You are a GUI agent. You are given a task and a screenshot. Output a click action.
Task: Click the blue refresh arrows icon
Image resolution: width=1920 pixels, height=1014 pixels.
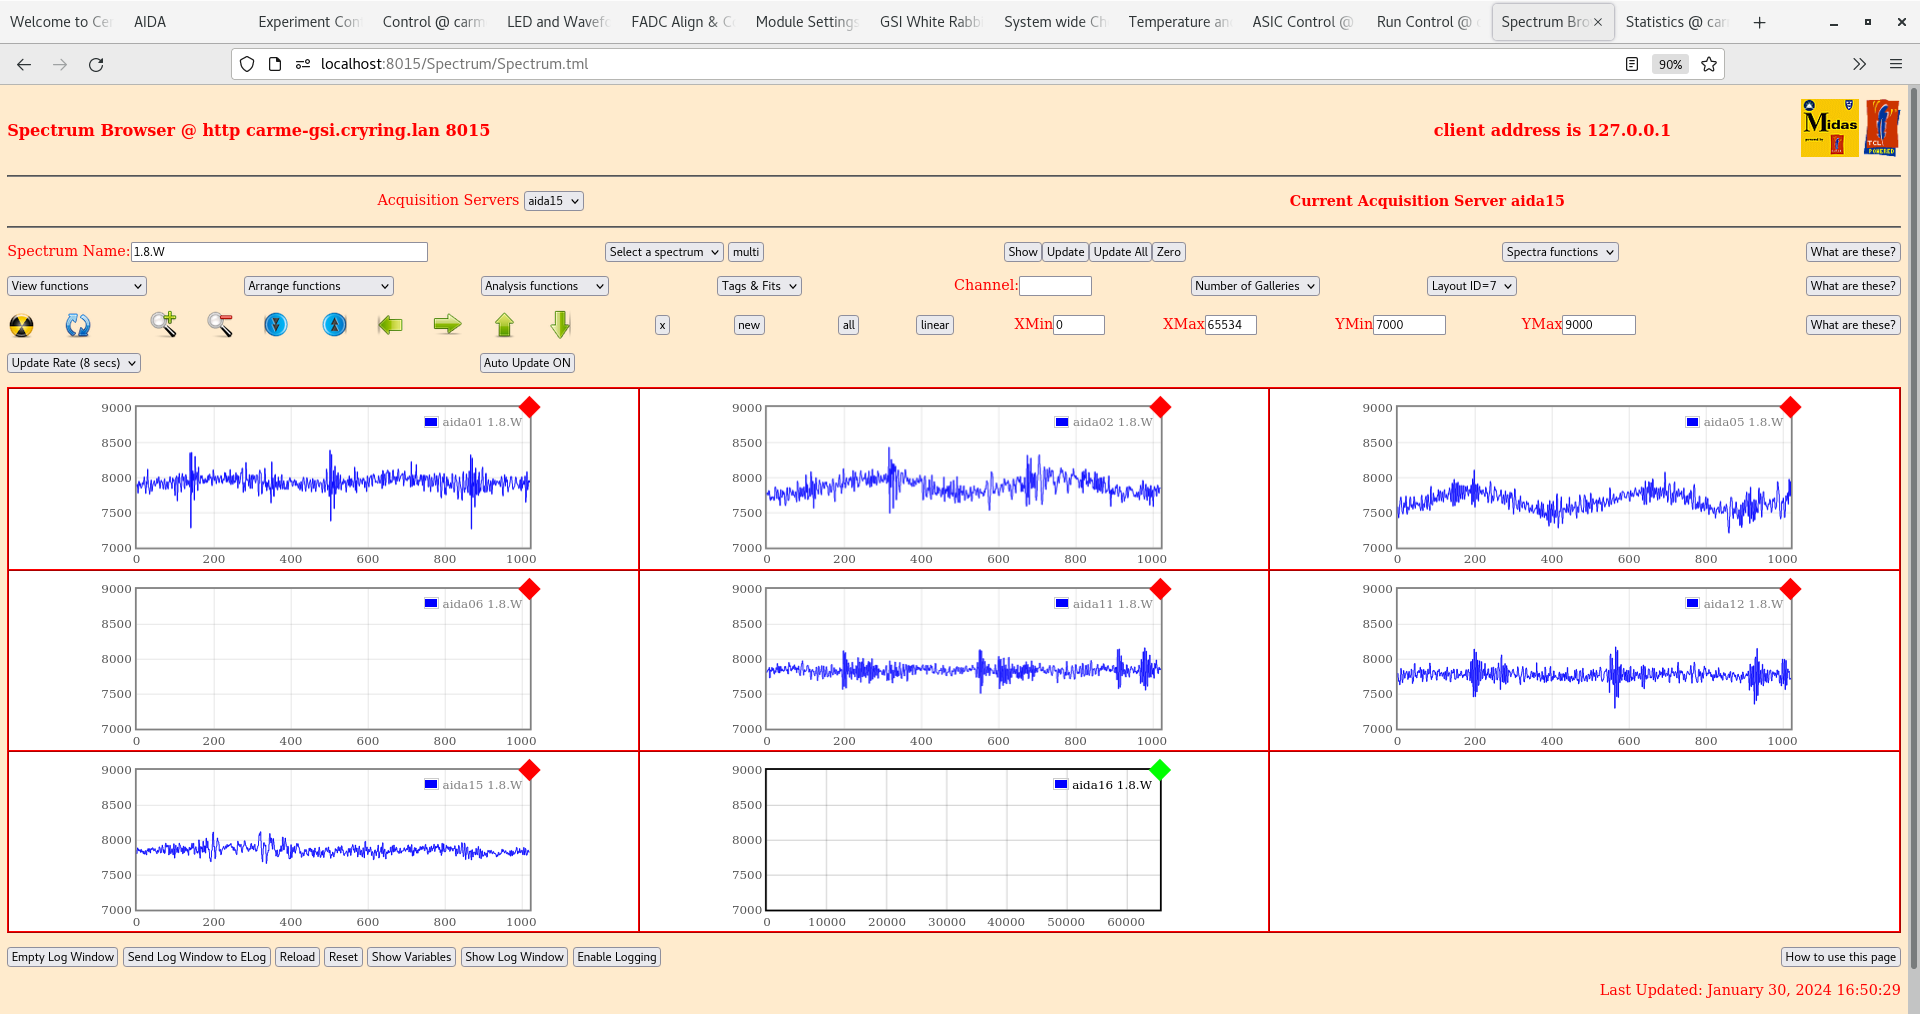[x=78, y=325]
